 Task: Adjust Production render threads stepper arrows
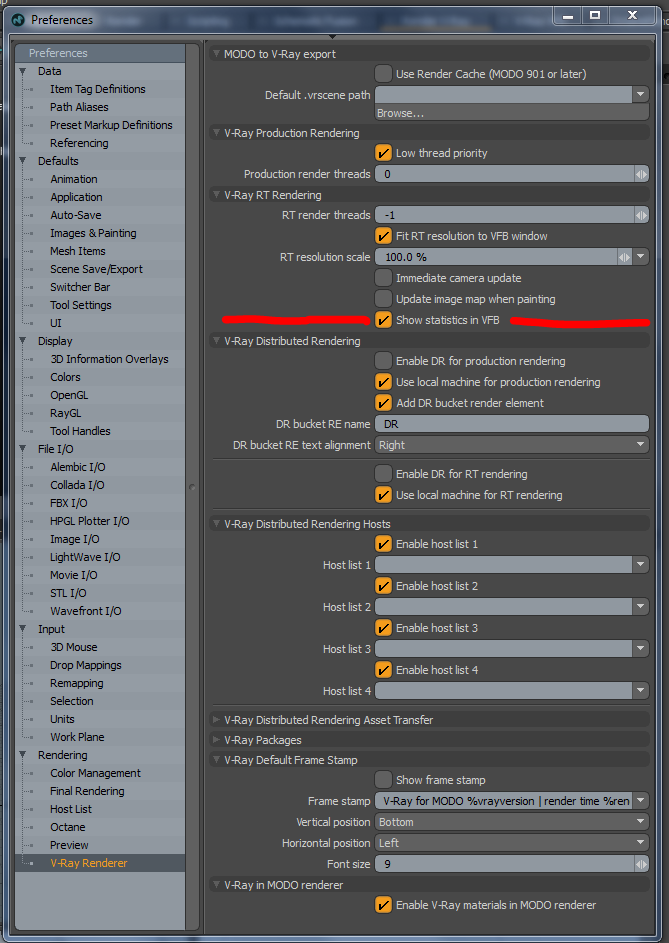(x=641, y=174)
